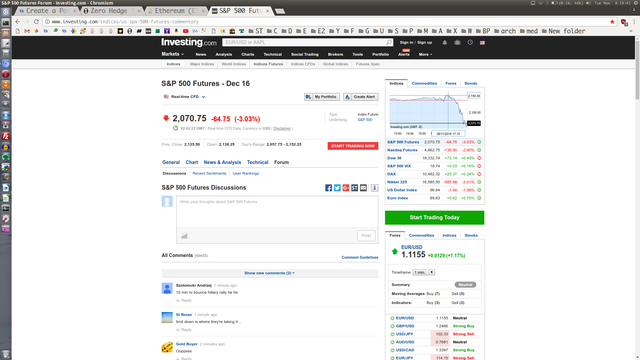Viewport: 640px width, 360px height.
Task: Click the info icon beside share buttons
Action: coord(374,188)
